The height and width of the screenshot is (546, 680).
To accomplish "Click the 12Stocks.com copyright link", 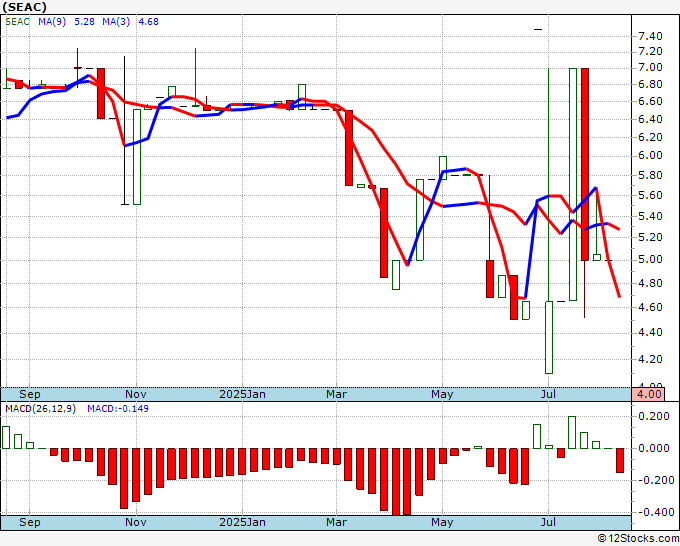I will coord(638,539).
